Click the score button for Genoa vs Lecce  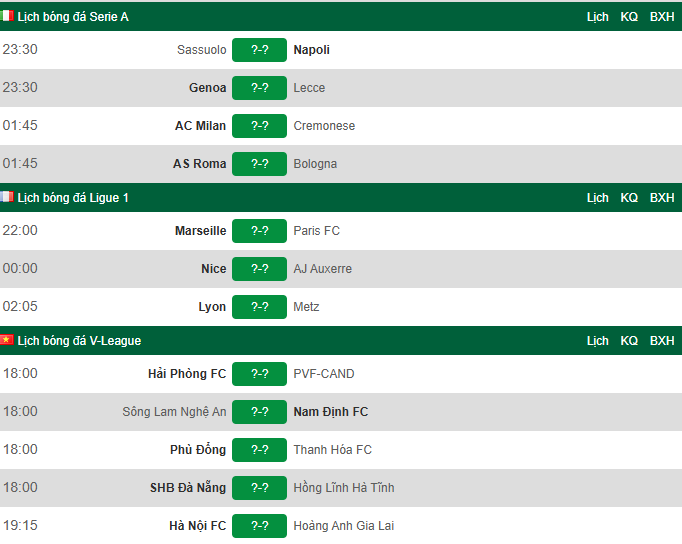259,88
